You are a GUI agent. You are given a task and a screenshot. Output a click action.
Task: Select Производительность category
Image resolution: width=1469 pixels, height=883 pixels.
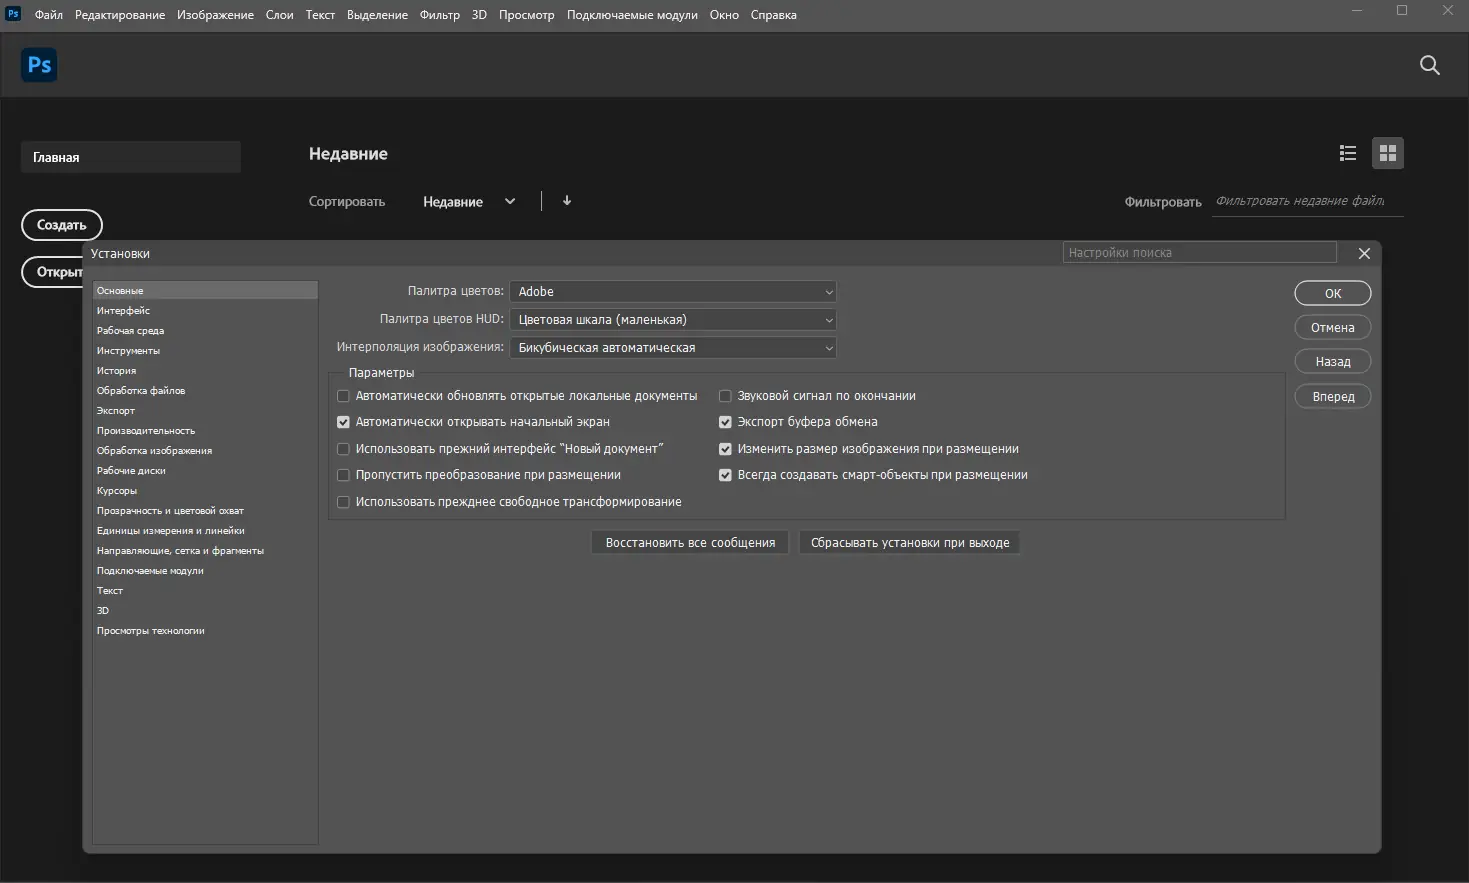(205, 431)
